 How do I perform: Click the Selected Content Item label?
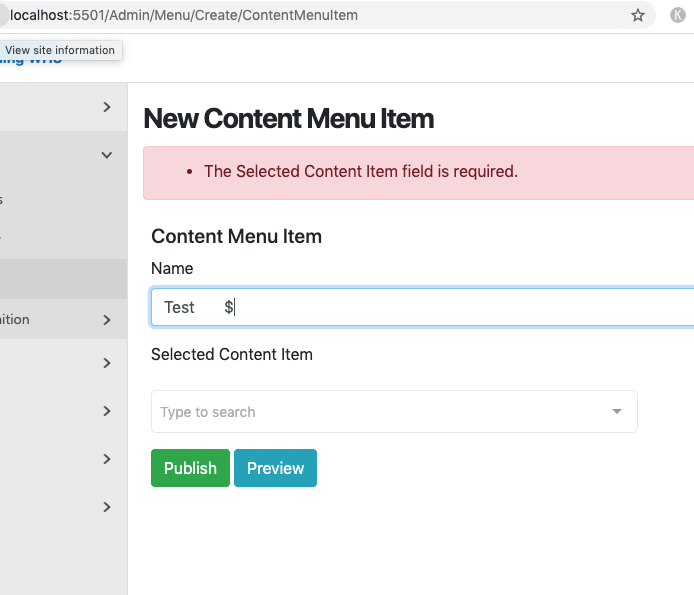click(x=232, y=354)
